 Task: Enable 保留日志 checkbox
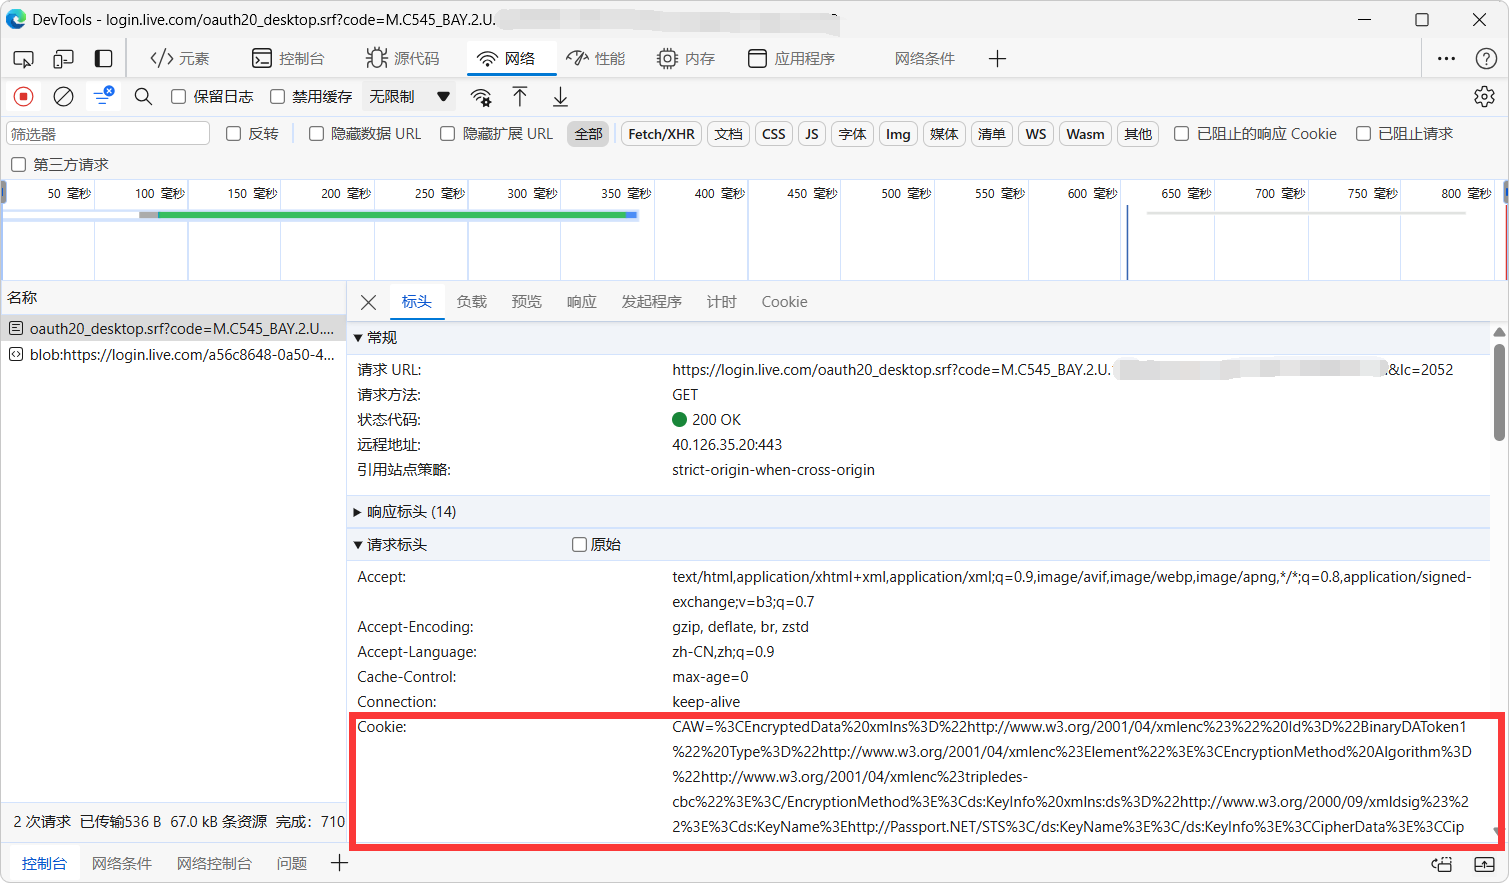click(x=178, y=97)
